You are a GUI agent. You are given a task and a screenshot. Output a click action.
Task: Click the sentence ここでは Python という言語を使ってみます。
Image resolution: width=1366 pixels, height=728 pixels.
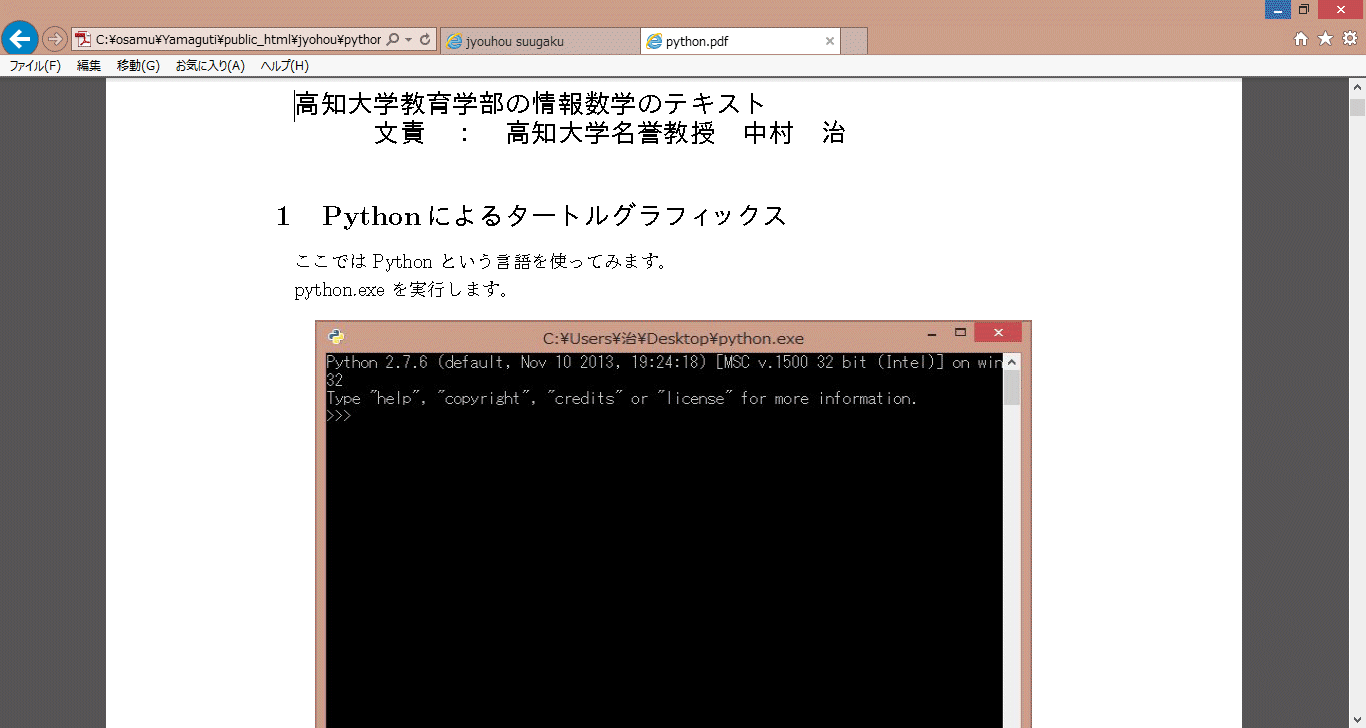point(481,262)
